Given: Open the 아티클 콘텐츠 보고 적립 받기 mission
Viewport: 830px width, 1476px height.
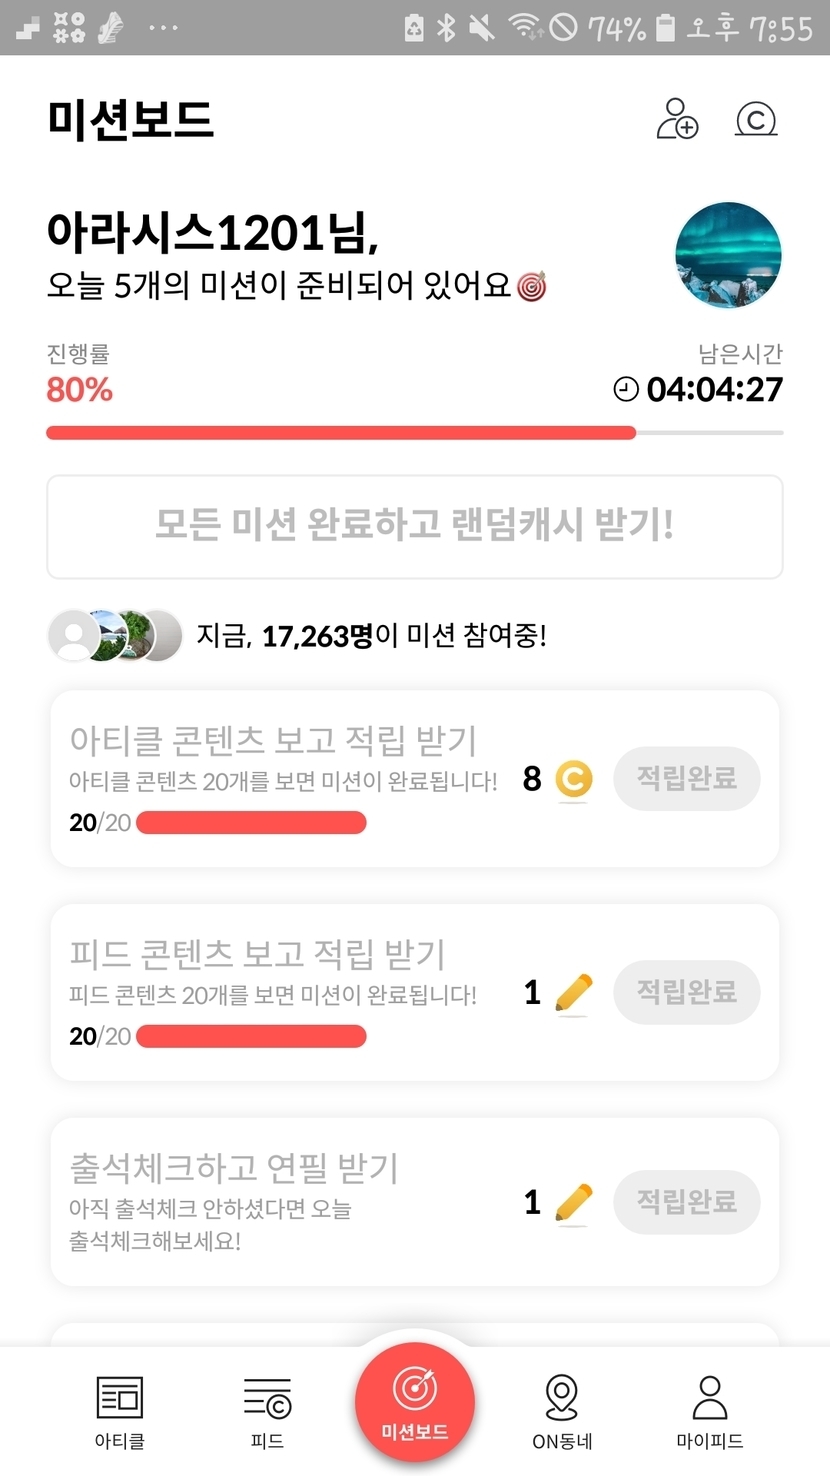Looking at the screenshot, I should coord(273,741).
